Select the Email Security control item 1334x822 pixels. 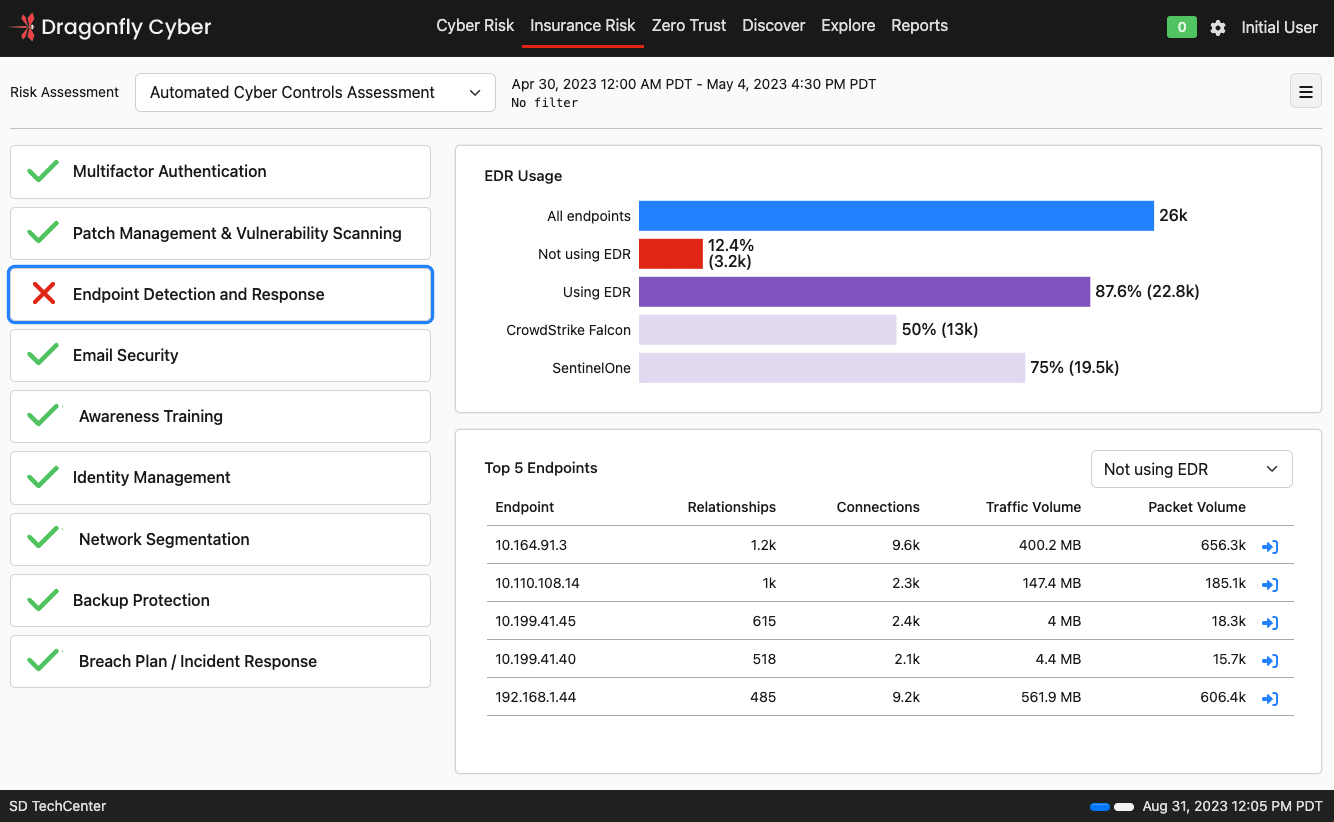coord(220,355)
